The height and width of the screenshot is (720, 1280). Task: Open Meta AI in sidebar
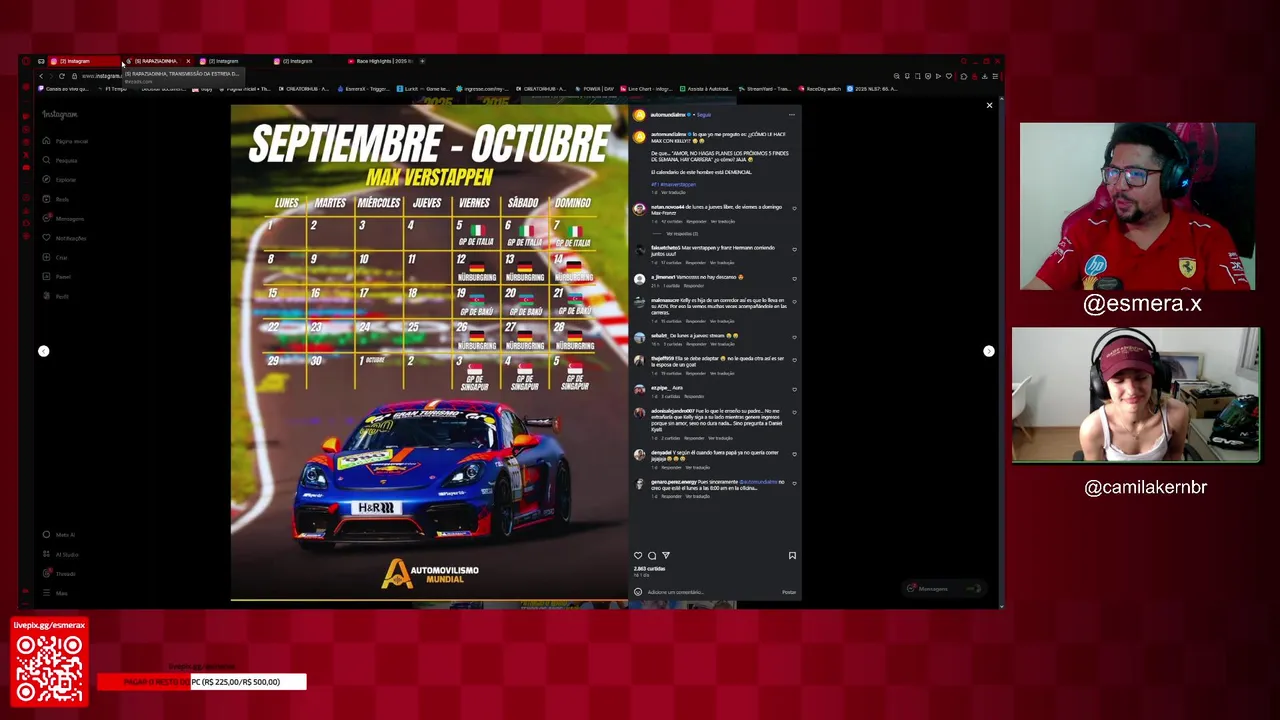[x=60, y=535]
